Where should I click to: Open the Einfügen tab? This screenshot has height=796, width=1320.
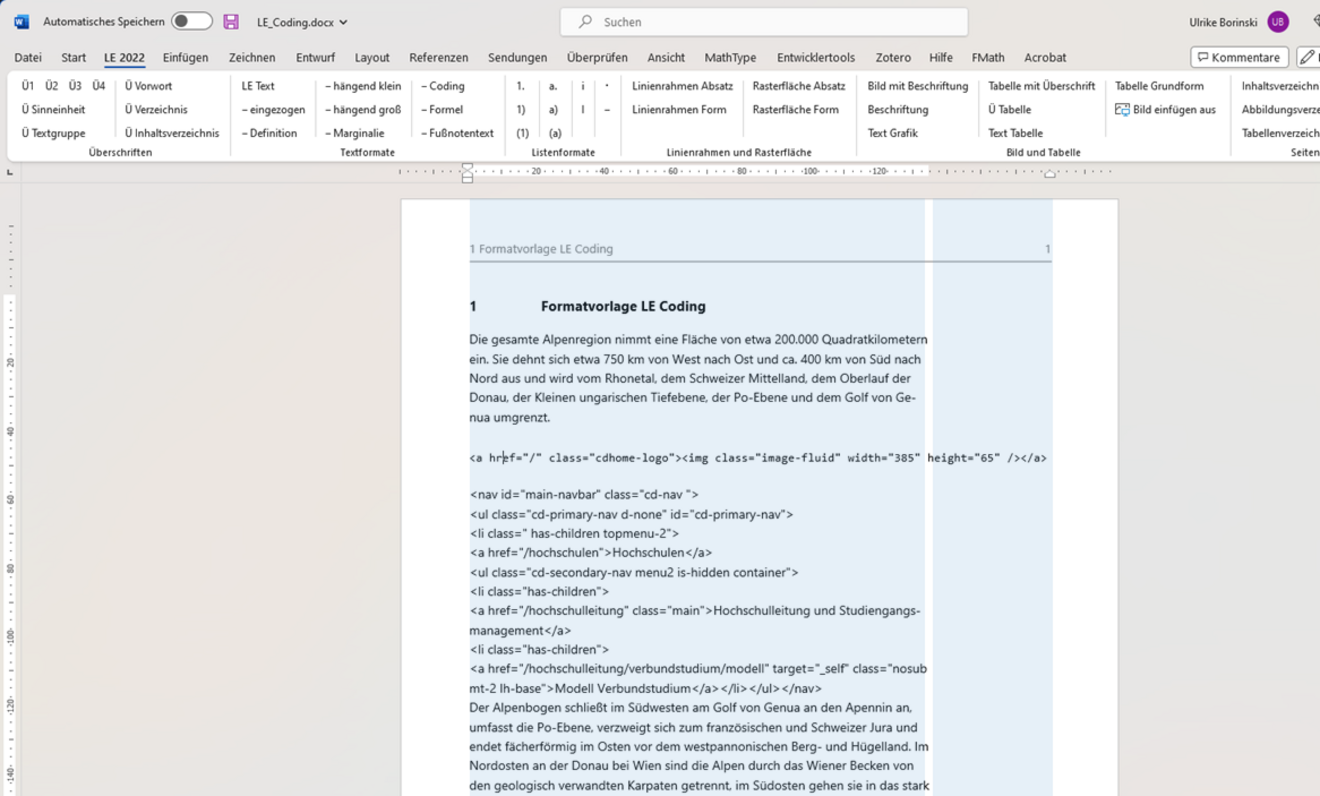[185, 58]
